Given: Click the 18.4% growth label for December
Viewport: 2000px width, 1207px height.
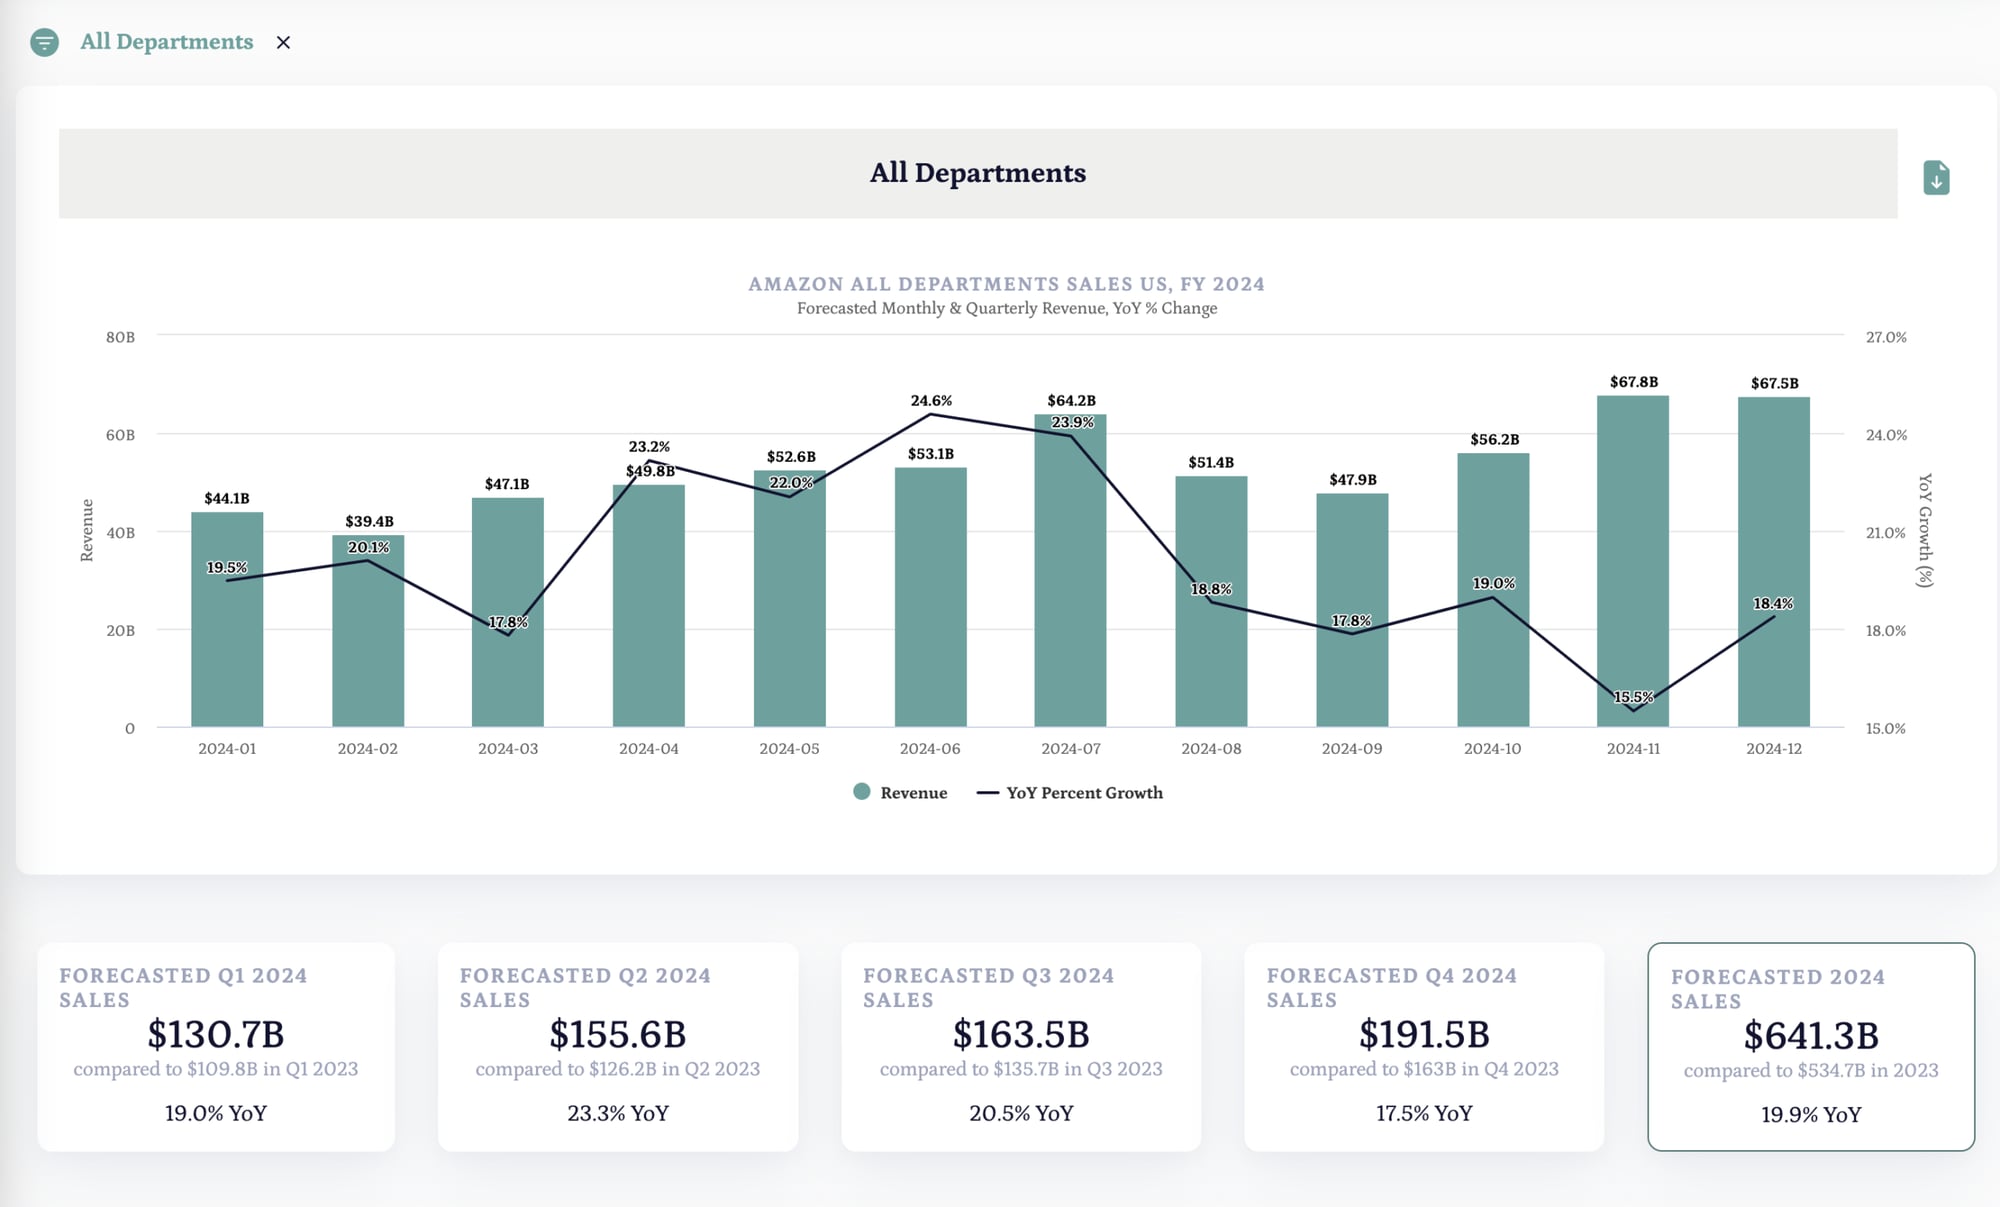Looking at the screenshot, I should click(x=1773, y=603).
